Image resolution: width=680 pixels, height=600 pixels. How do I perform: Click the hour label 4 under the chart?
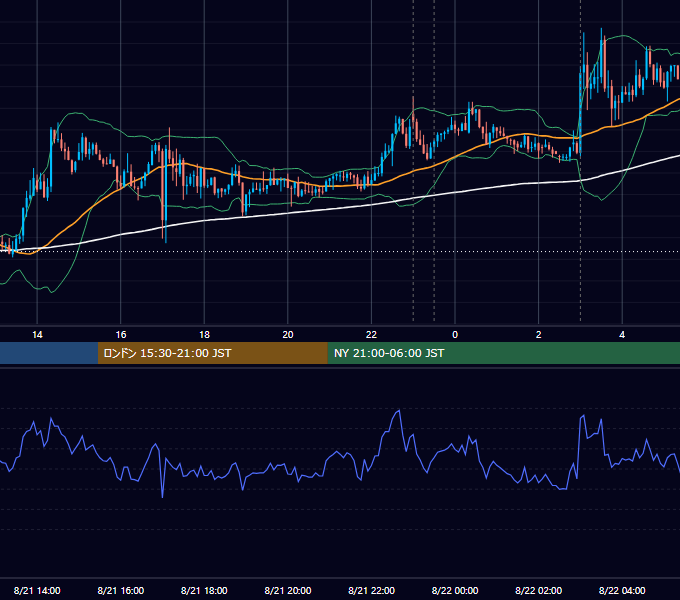pyautogui.click(x=622, y=335)
